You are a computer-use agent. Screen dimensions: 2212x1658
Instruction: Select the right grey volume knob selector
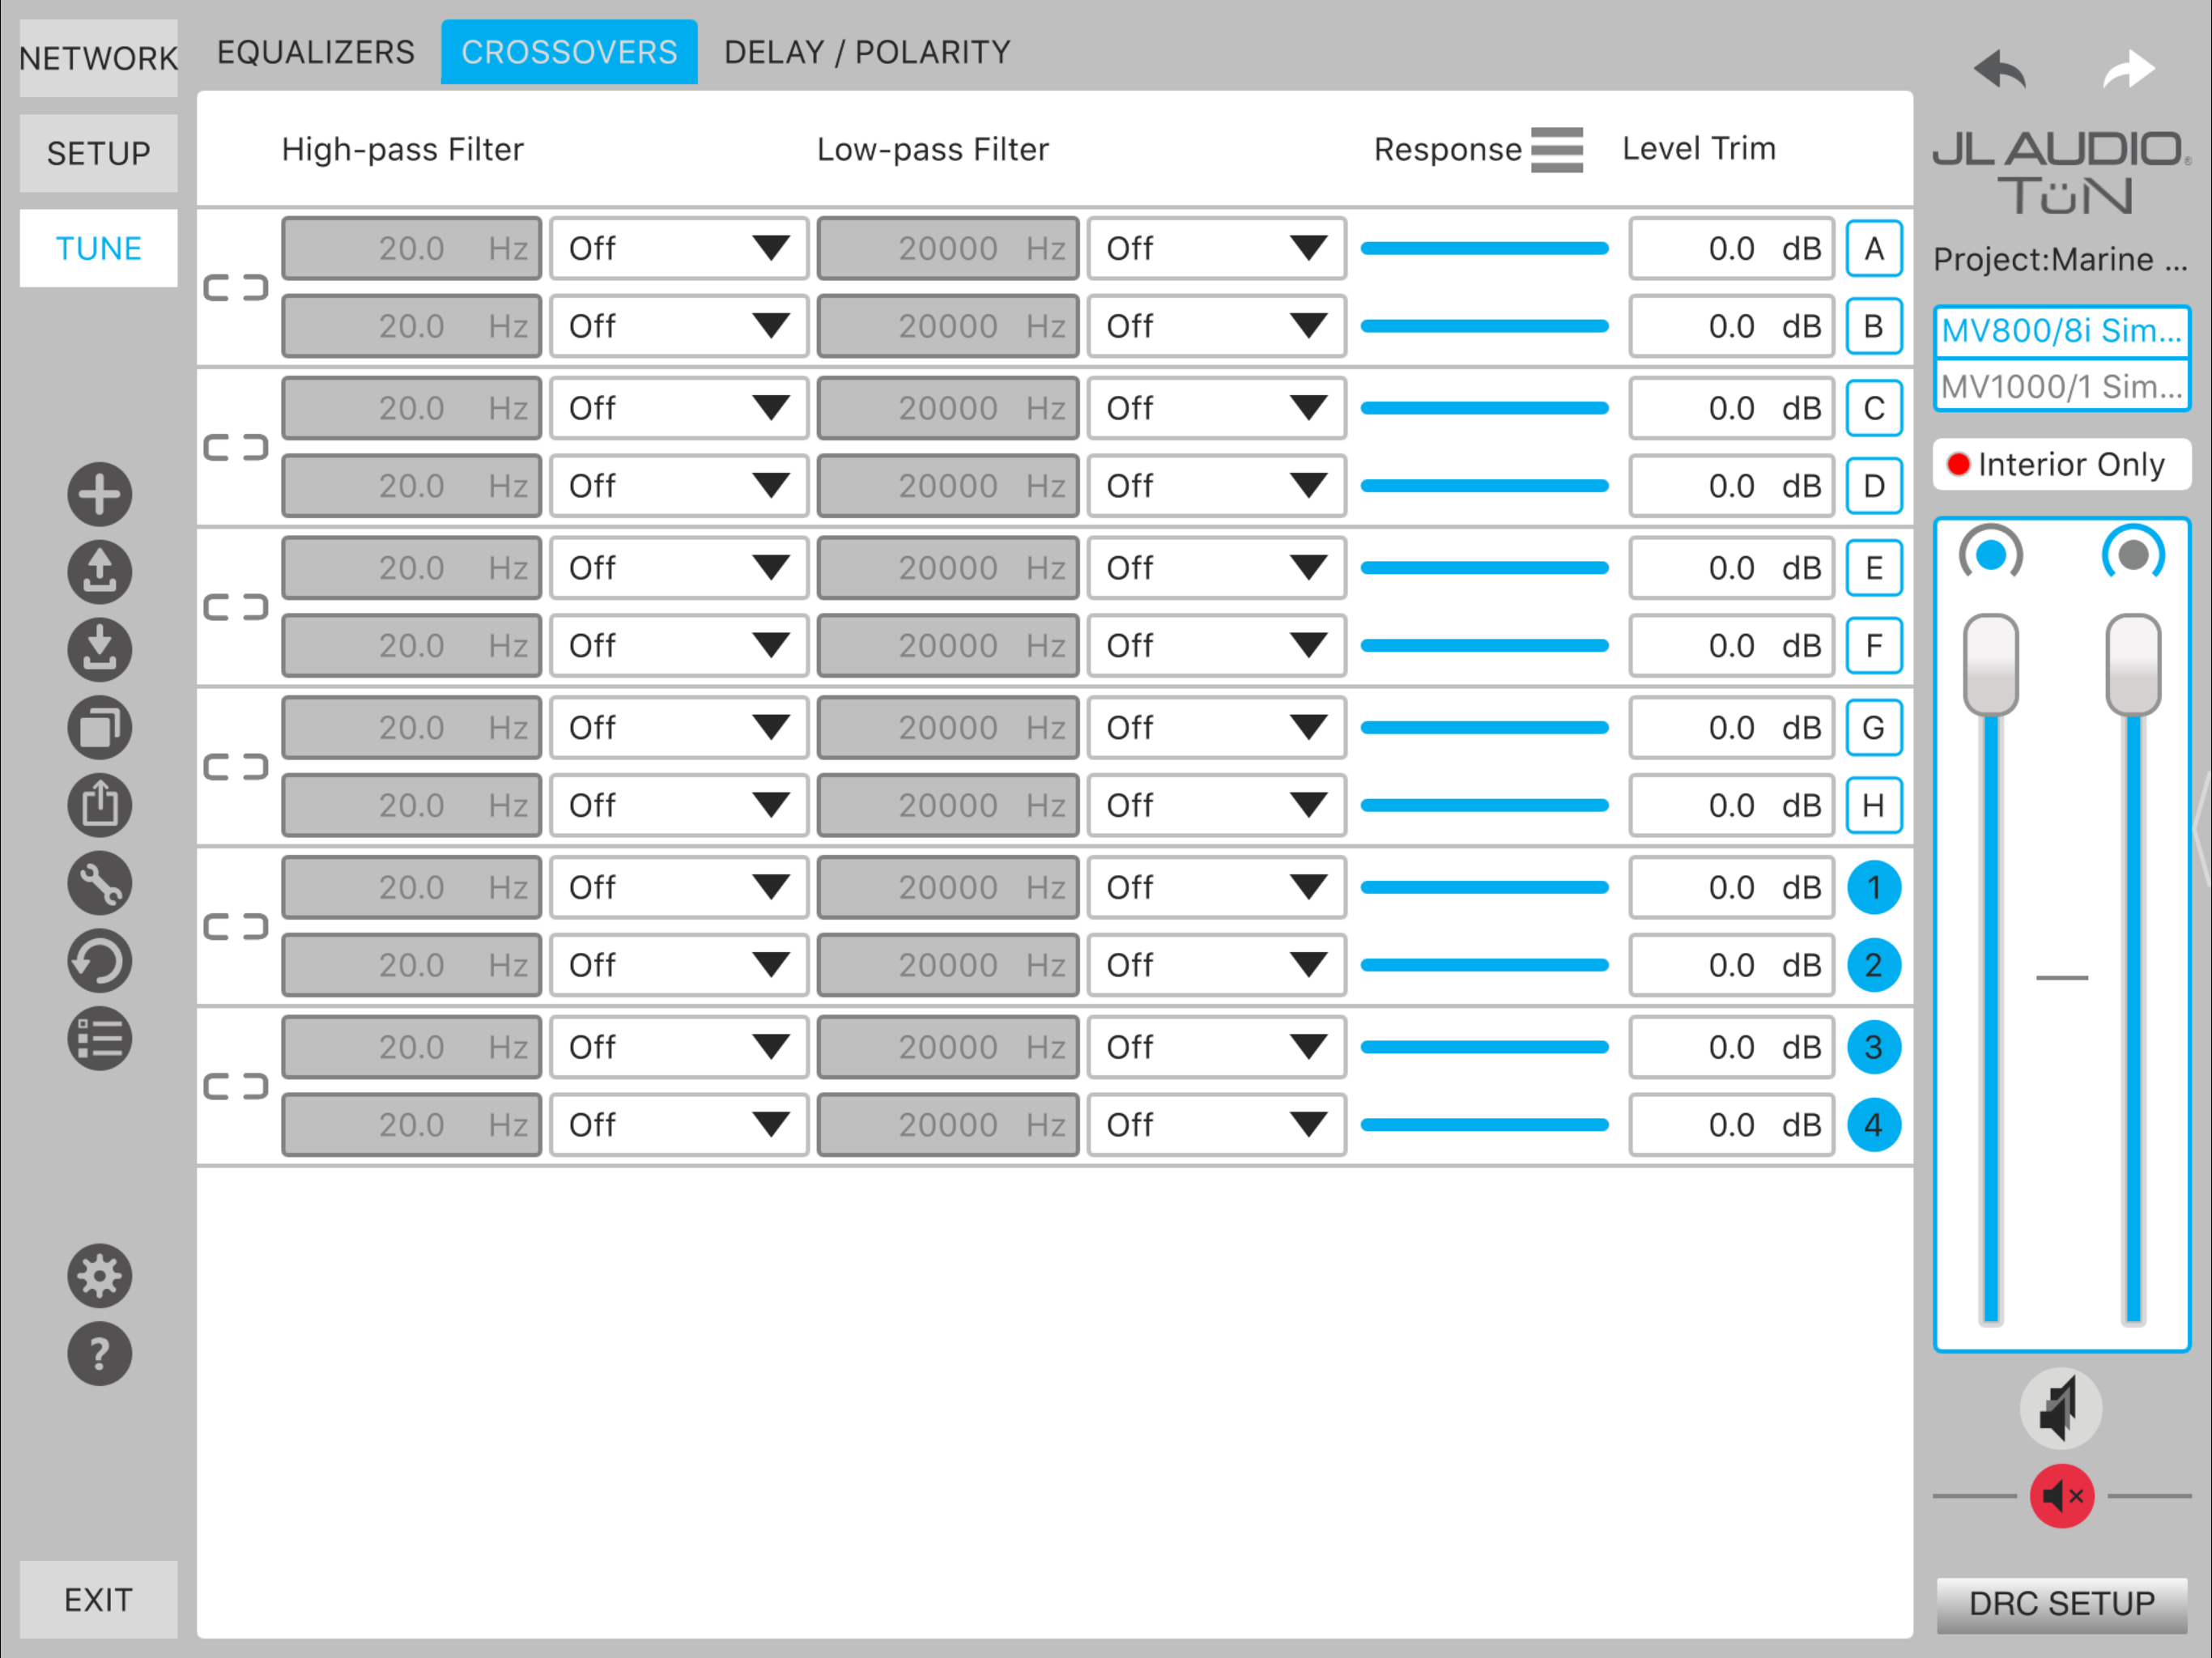click(x=2133, y=554)
